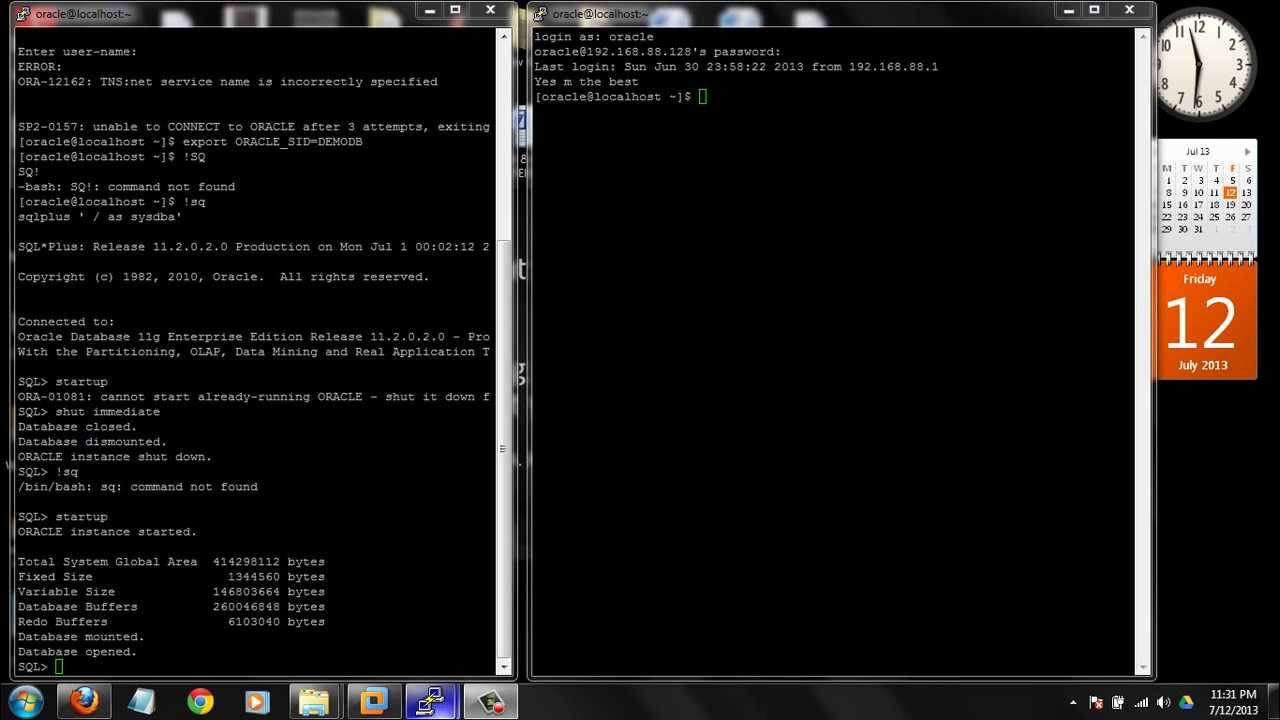Click "sqlplus ' / as sysdba'" line

pos(99,217)
